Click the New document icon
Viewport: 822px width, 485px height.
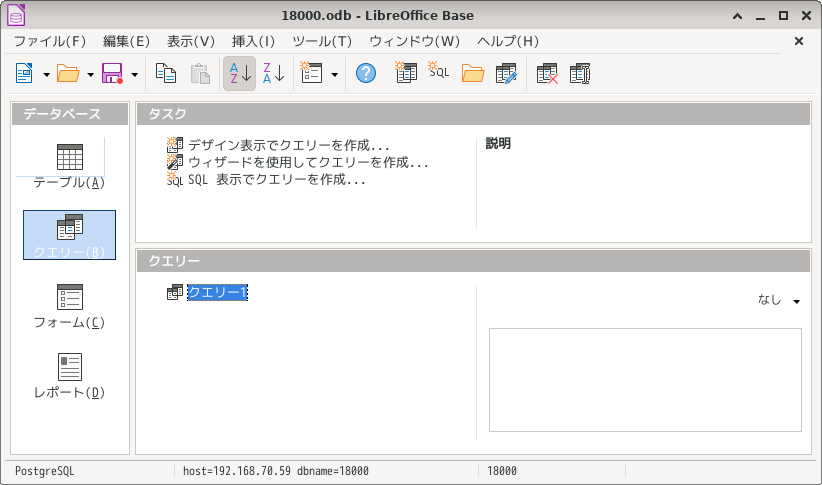coord(24,73)
